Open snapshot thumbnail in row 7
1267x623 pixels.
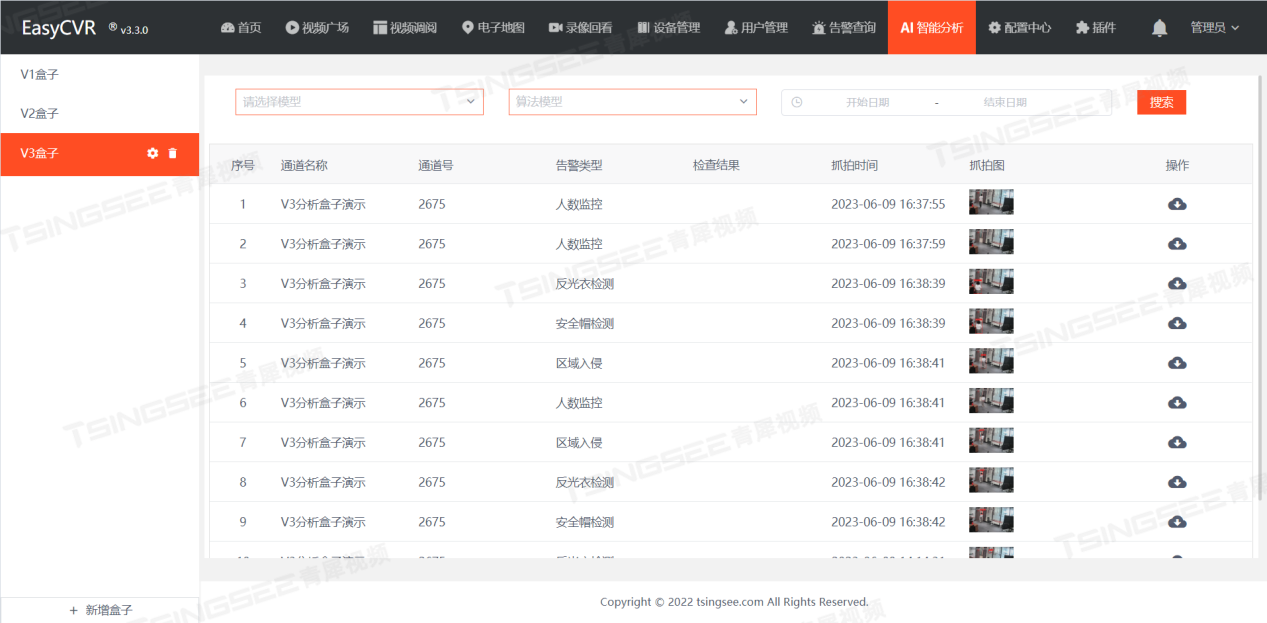point(991,440)
